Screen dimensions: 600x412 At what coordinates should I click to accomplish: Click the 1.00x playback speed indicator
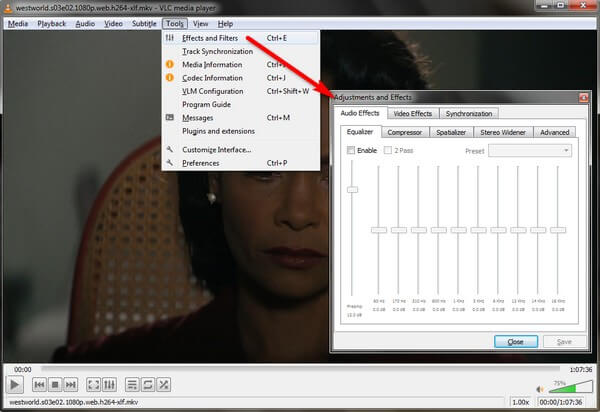click(520, 402)
